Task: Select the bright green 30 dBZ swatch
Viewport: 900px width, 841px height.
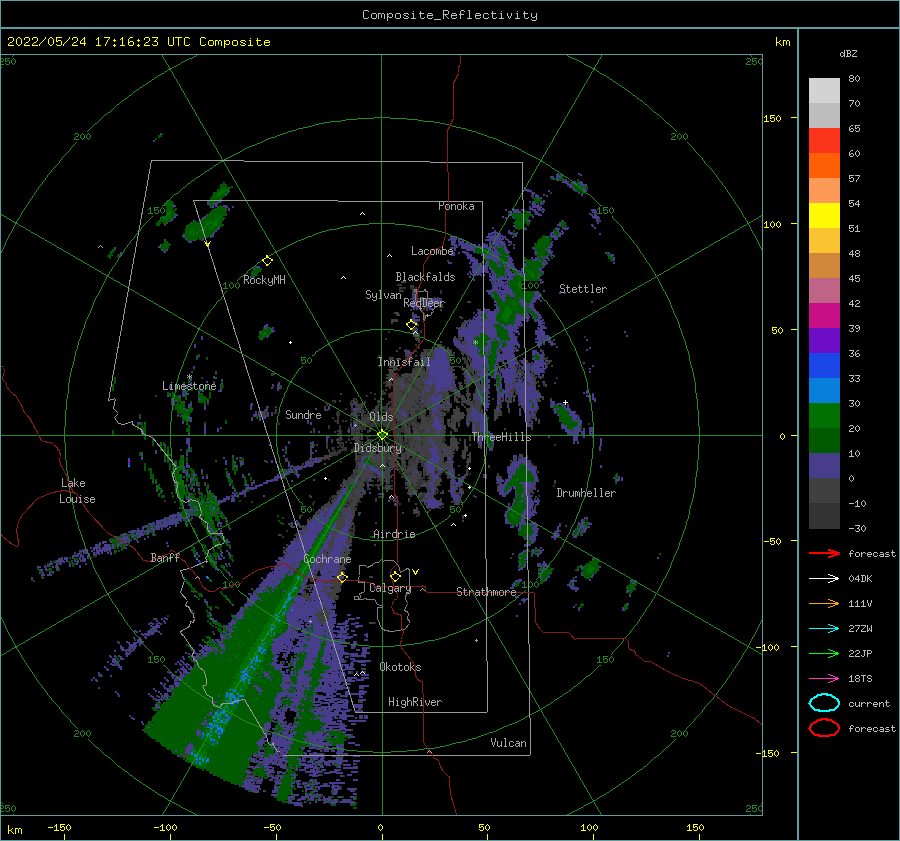Action: pyautogui.click(x=824, y=416)
